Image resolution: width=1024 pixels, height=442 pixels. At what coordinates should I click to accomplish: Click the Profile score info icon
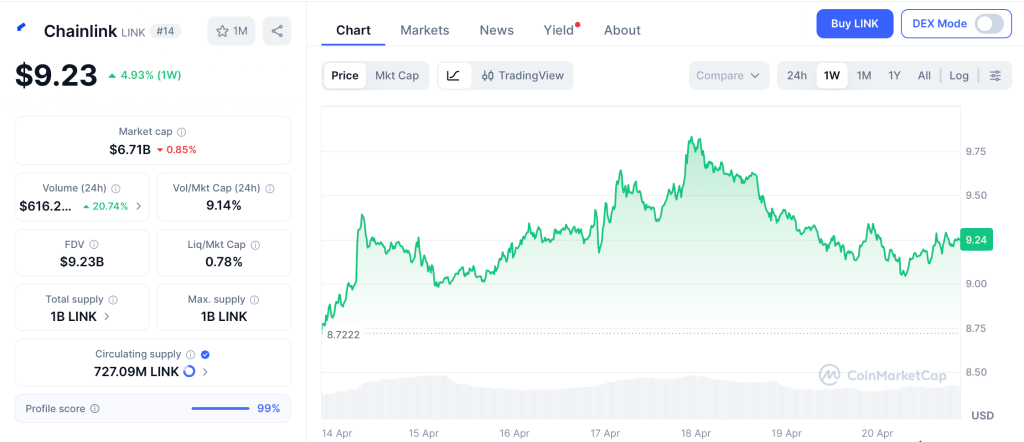[x=95, y=408]
